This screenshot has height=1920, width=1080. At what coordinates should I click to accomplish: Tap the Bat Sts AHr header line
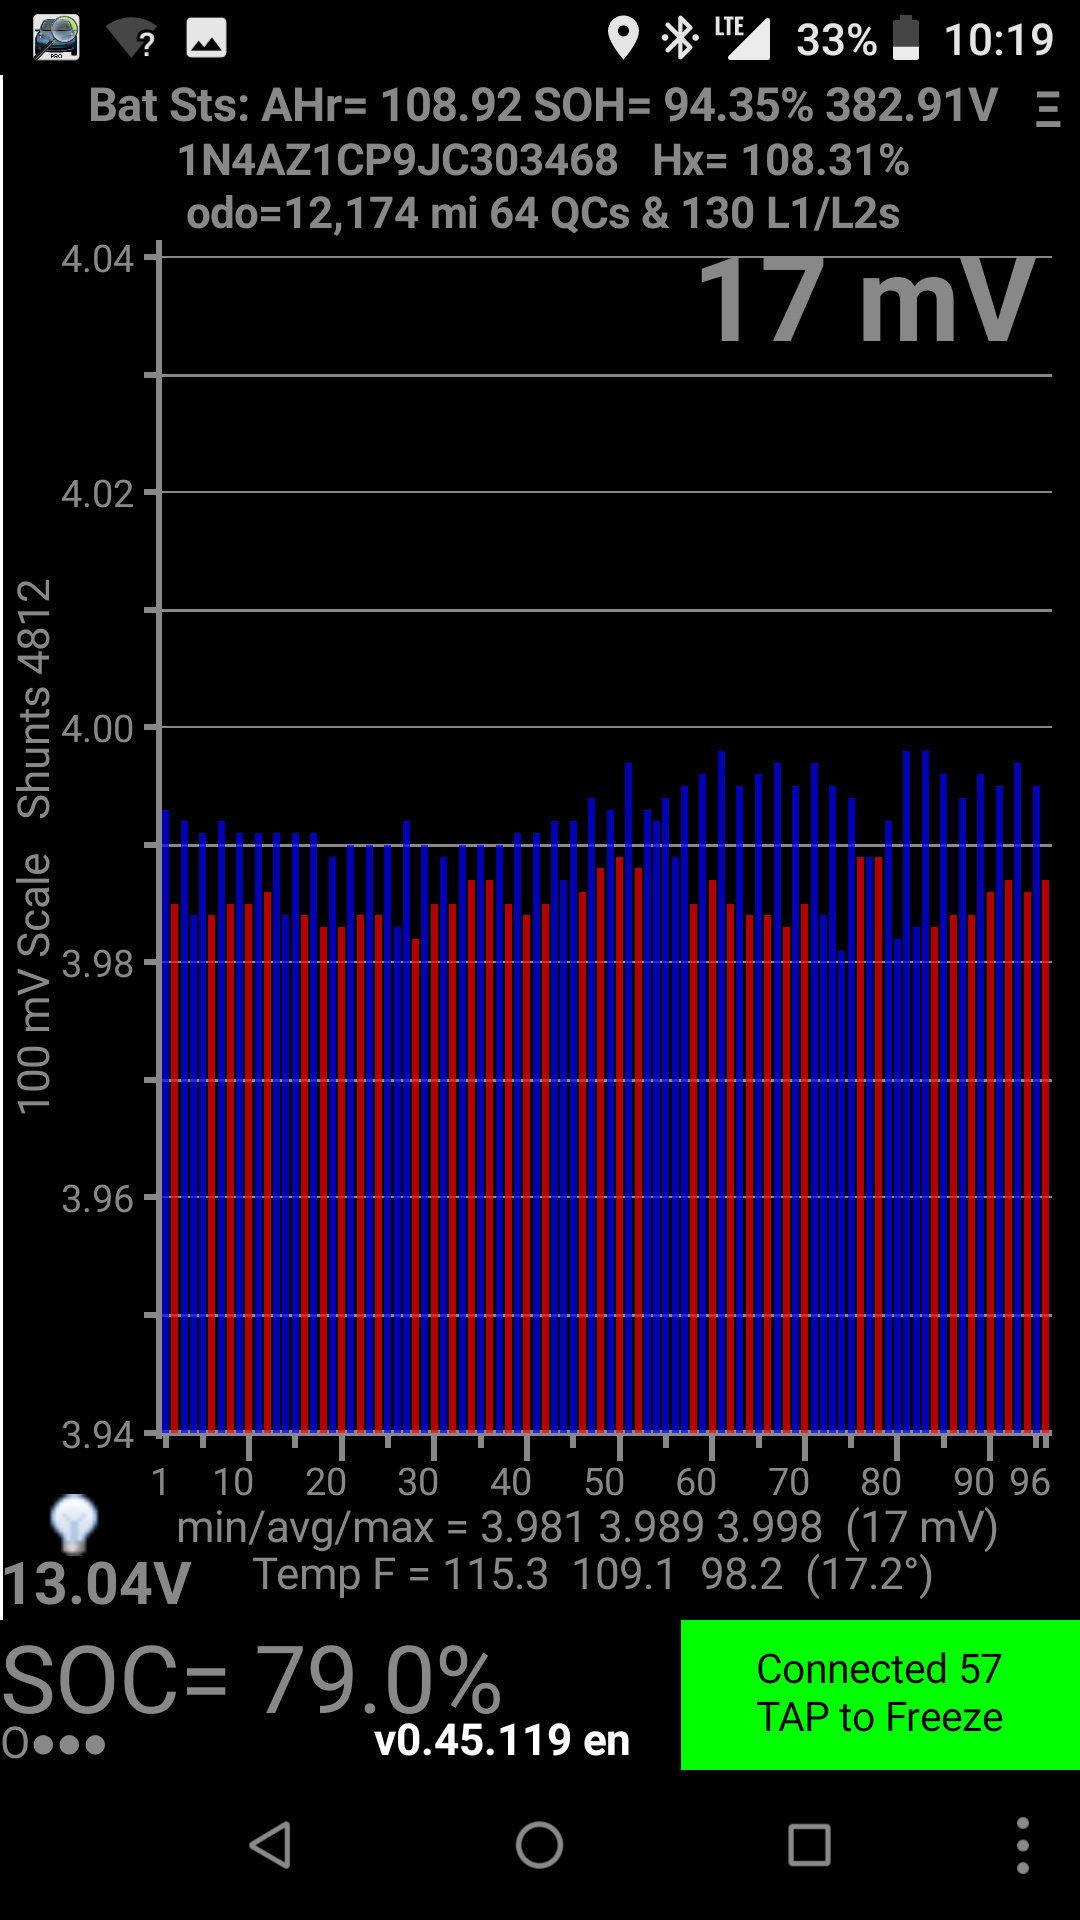click(x=543, y=105)
